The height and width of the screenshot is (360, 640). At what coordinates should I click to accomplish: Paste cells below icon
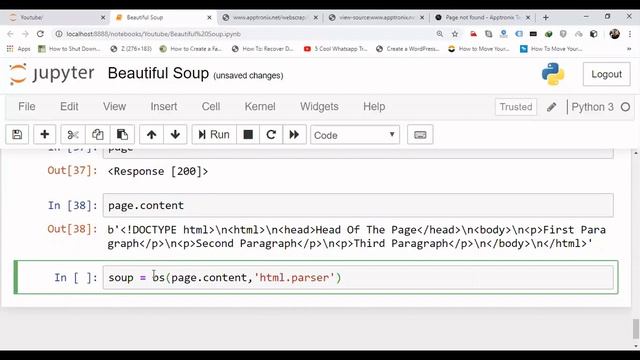point(122,135)
